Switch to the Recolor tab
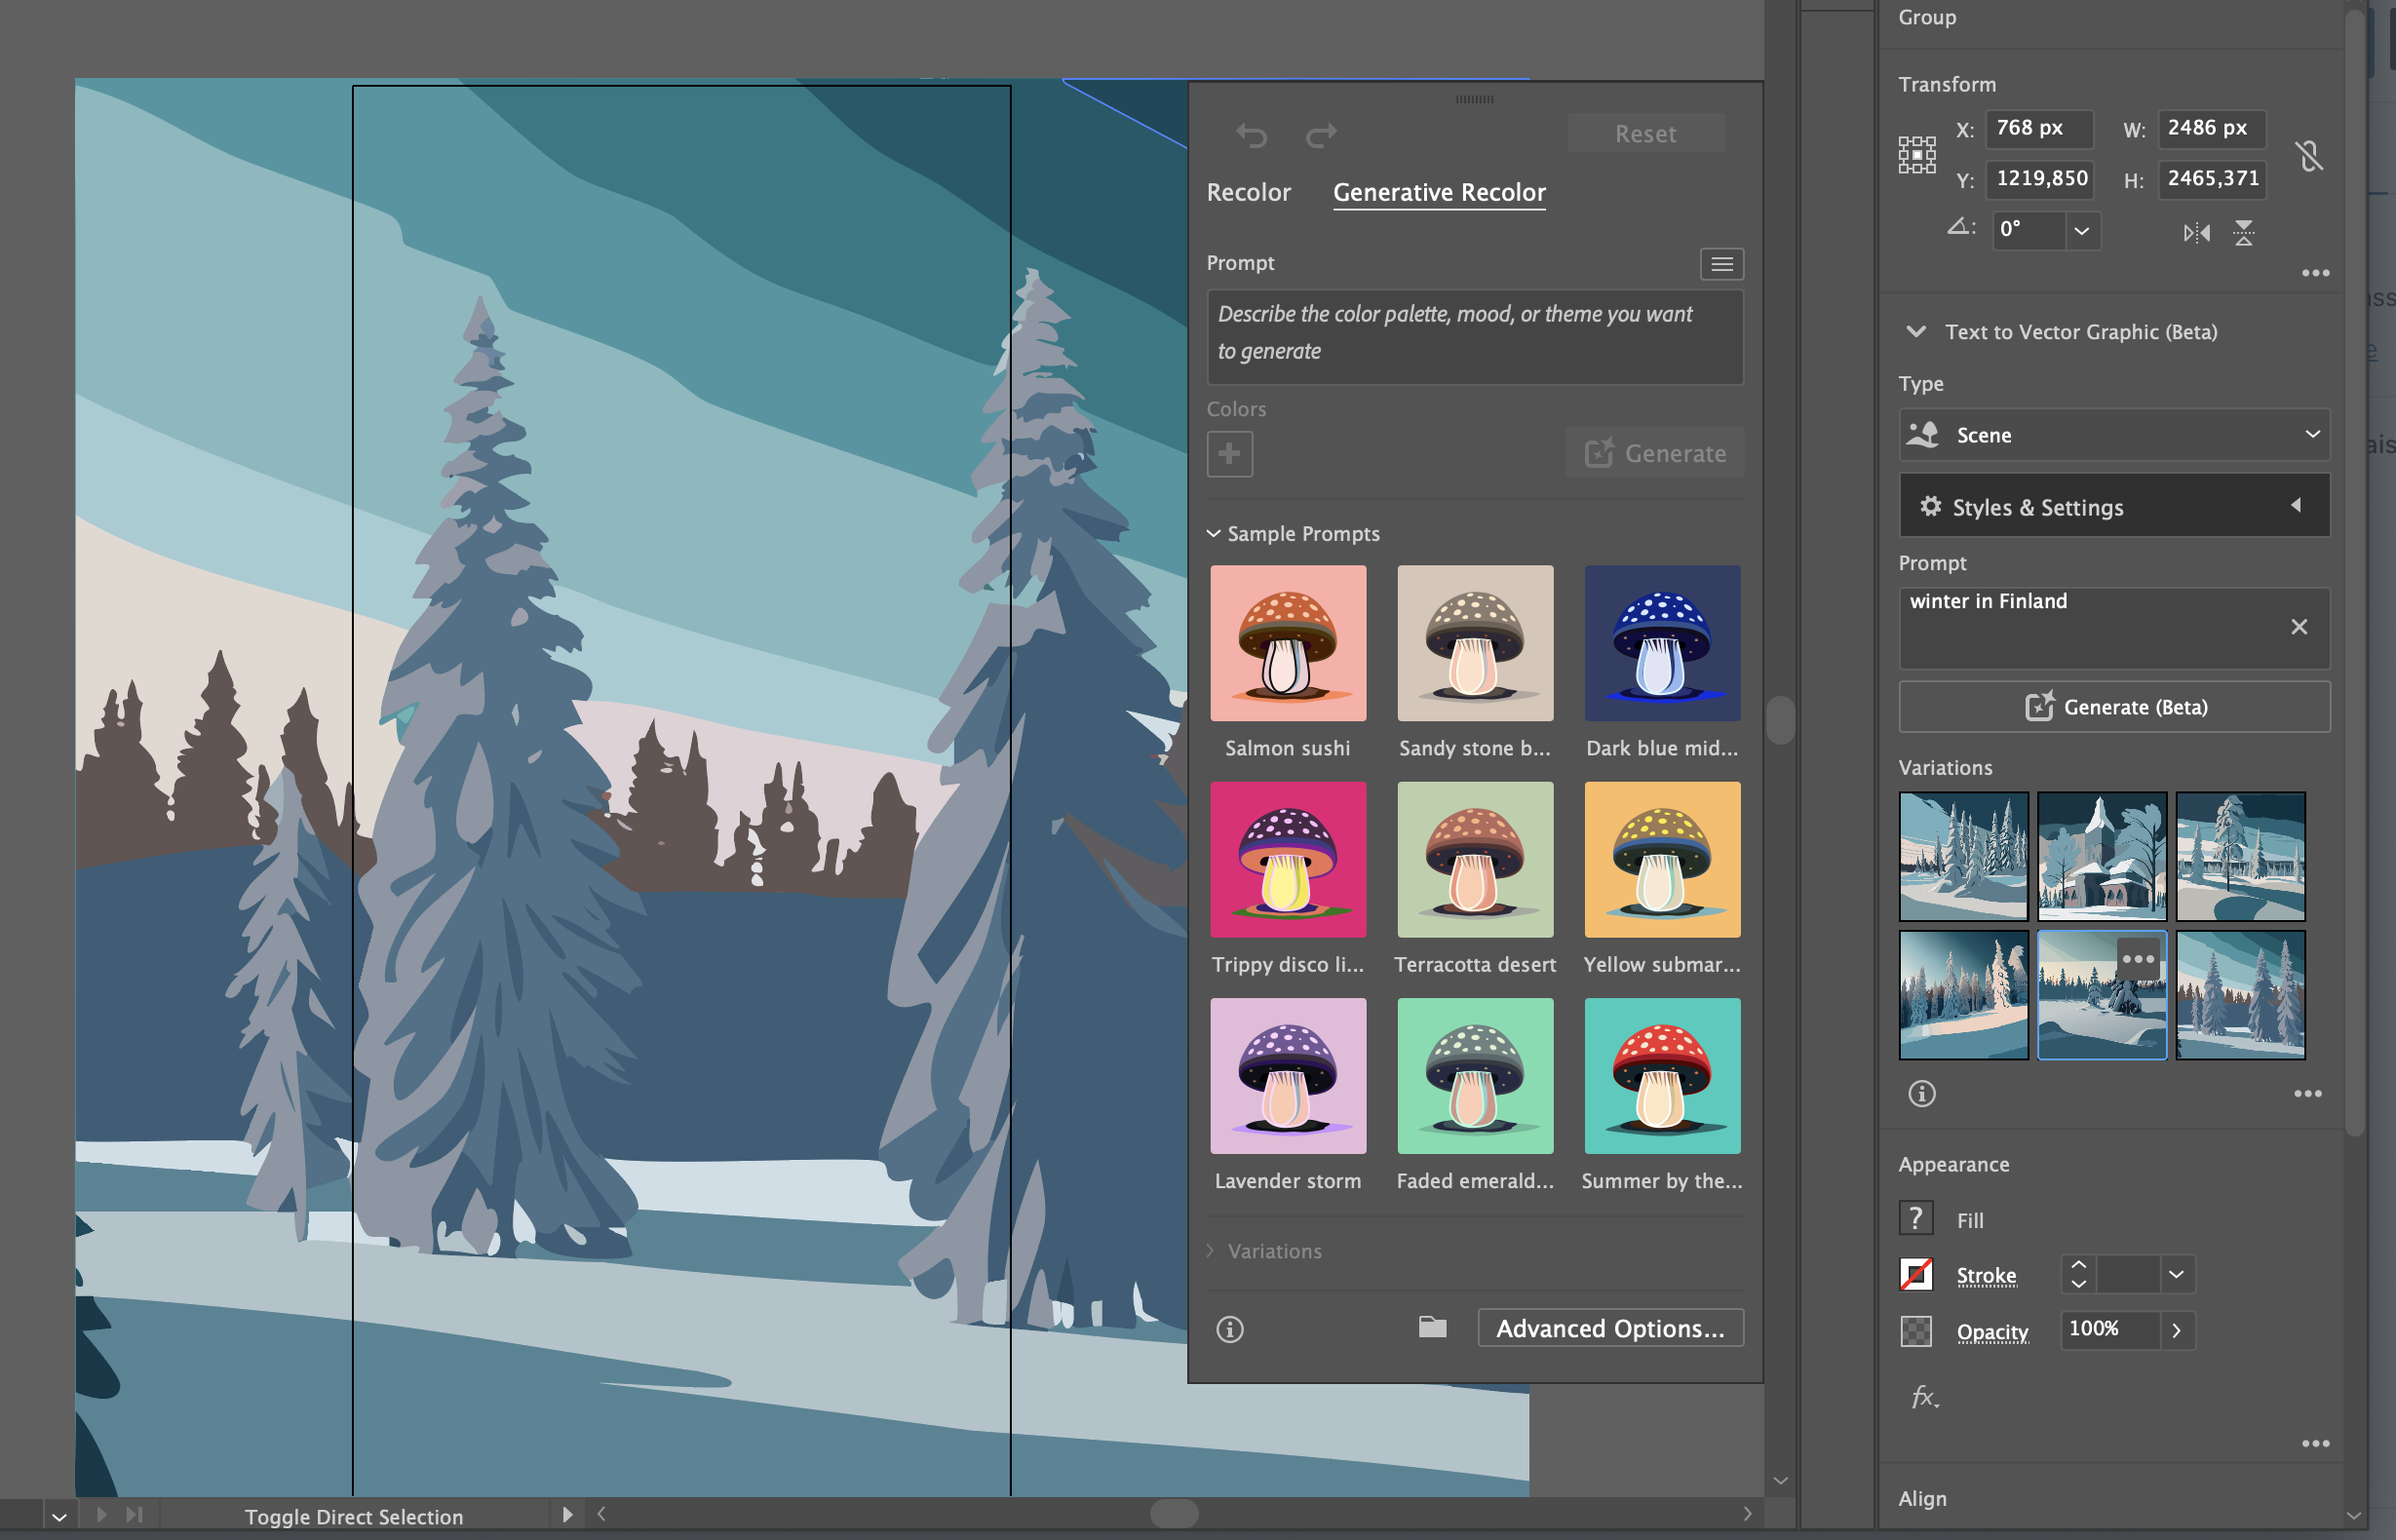Screen dimensions: 2396x1540 pyautogui.click(x=1248, y=192)
